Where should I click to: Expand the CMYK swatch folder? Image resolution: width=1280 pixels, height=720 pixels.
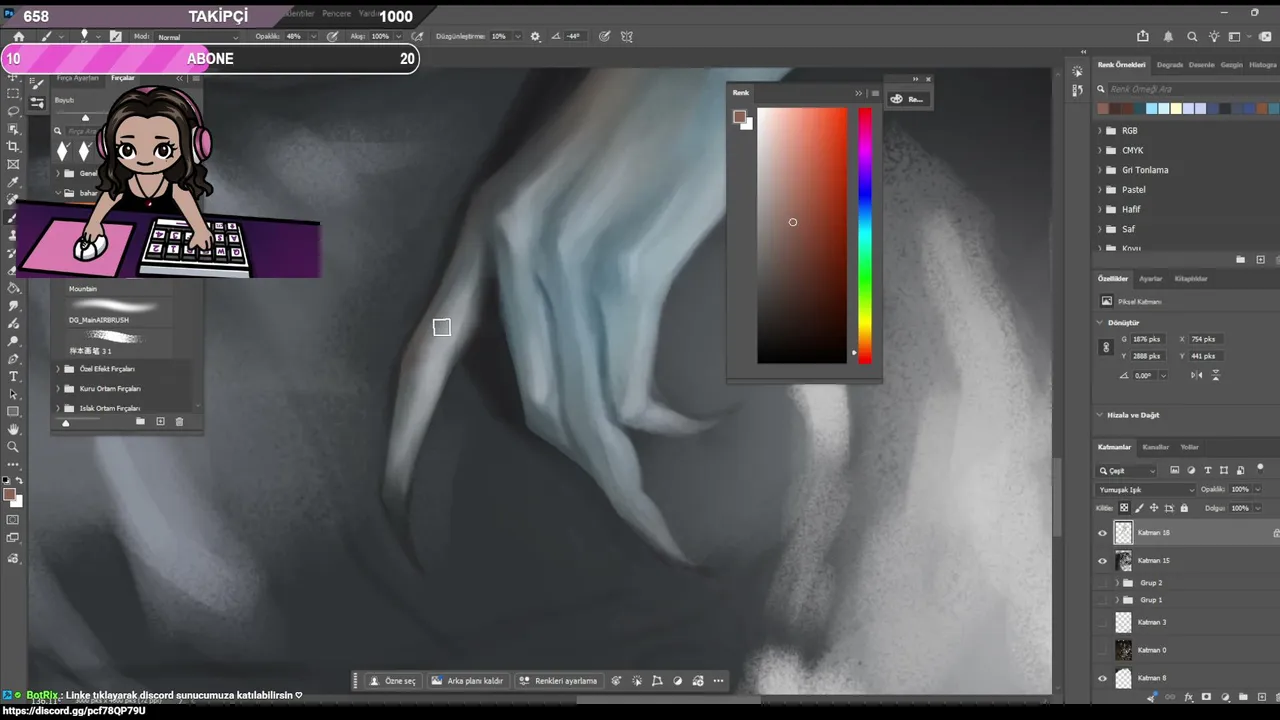tap(1100, 151)
